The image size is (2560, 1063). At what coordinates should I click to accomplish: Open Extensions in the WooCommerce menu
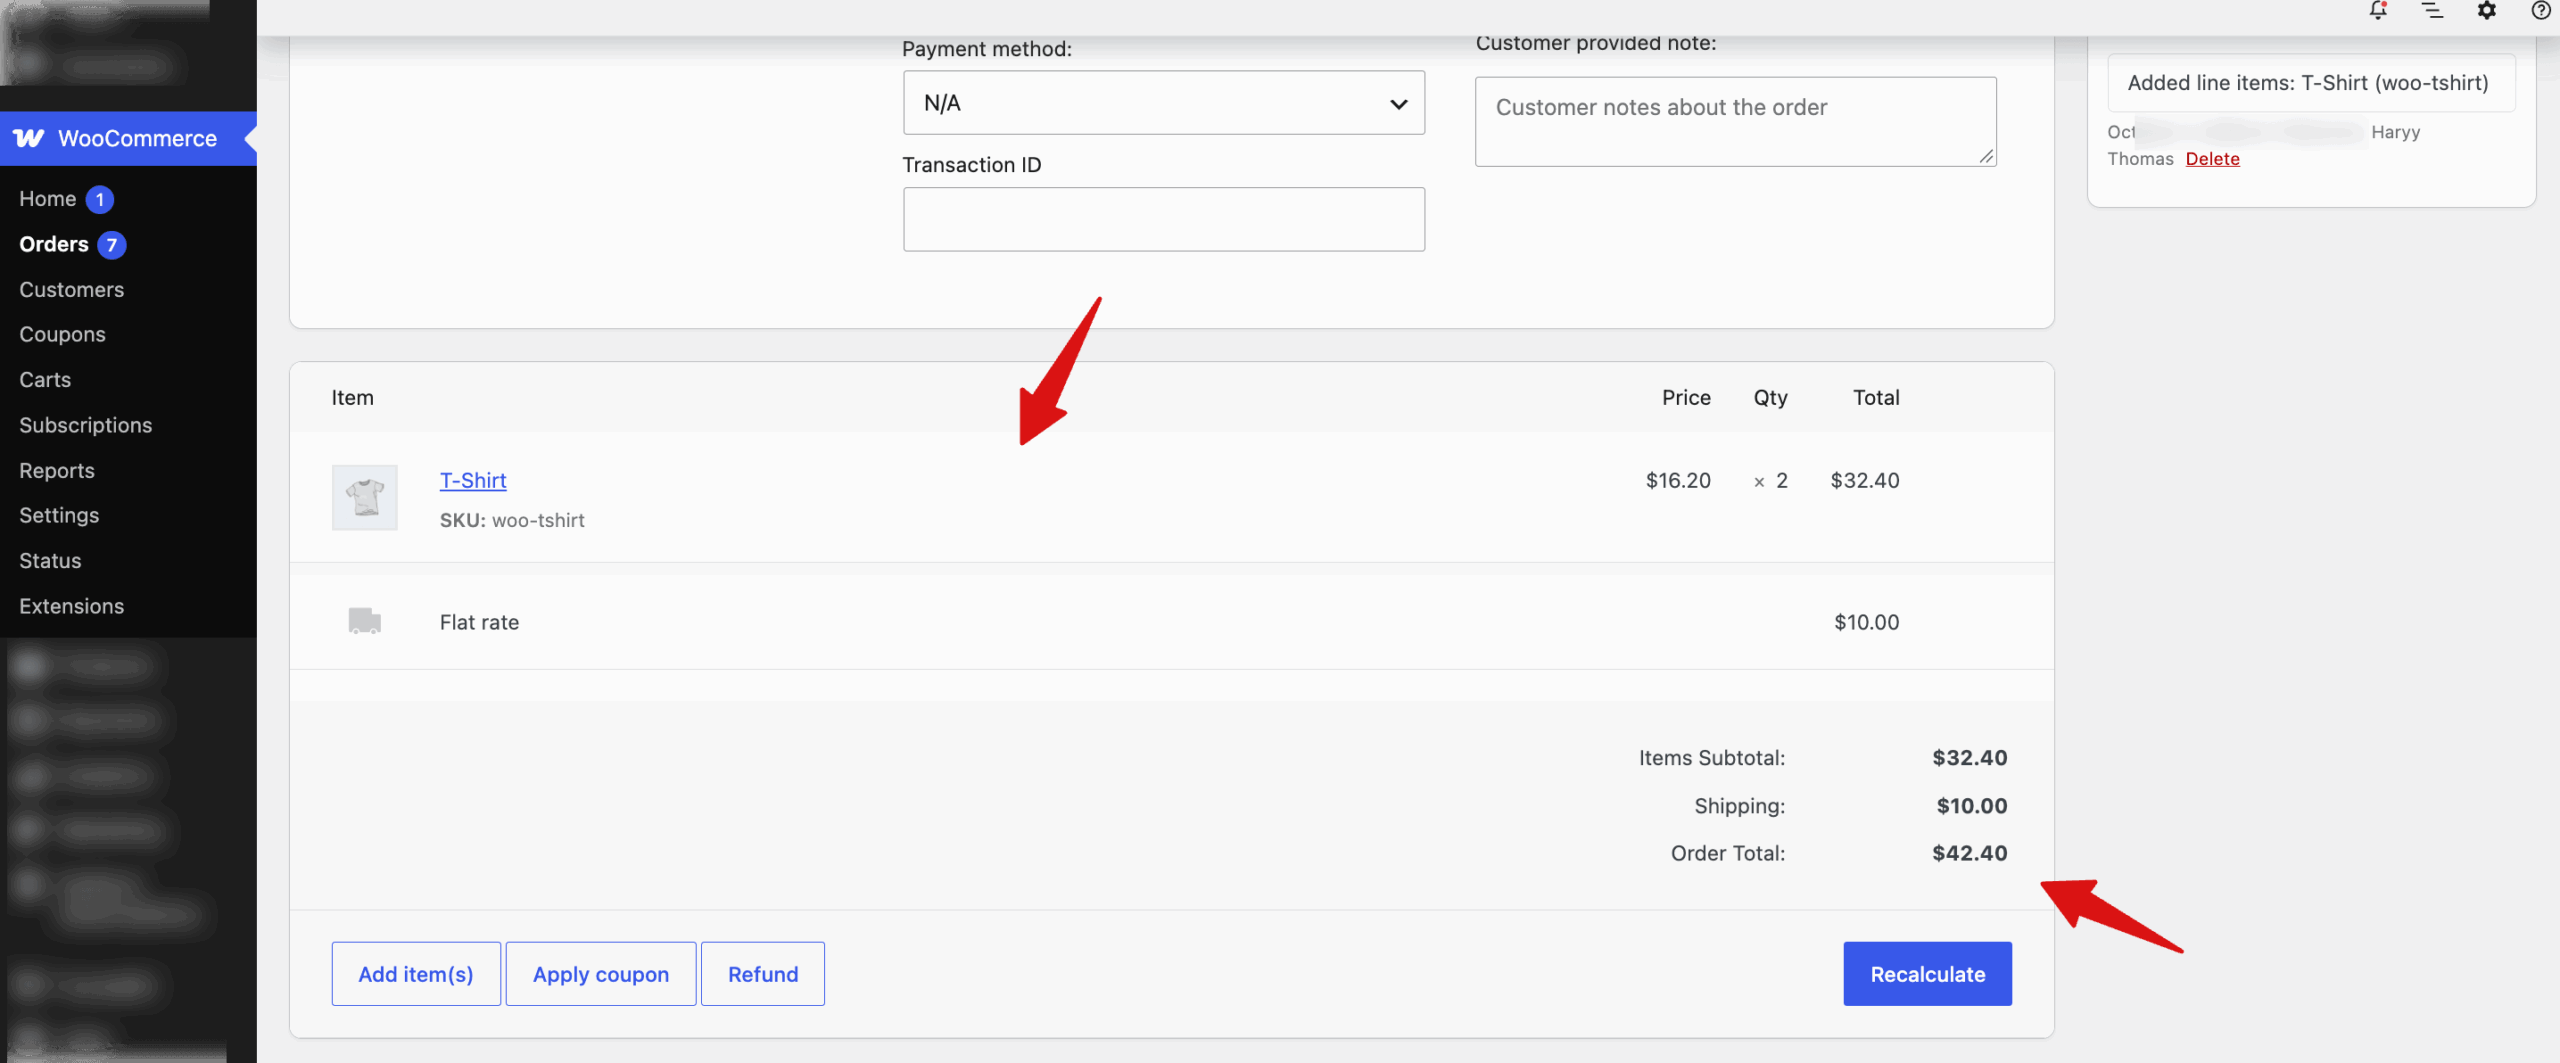coord(71,606)
